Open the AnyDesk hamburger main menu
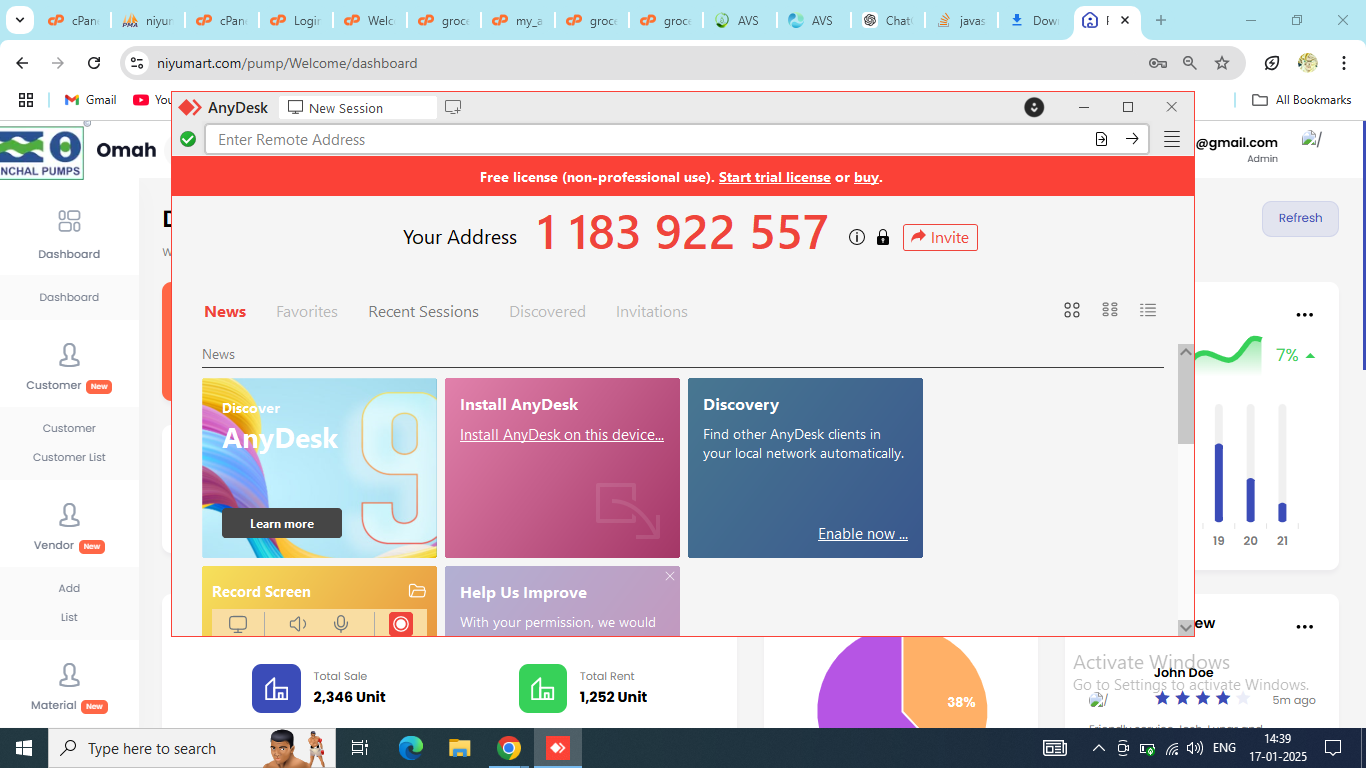 [1172, 139]
